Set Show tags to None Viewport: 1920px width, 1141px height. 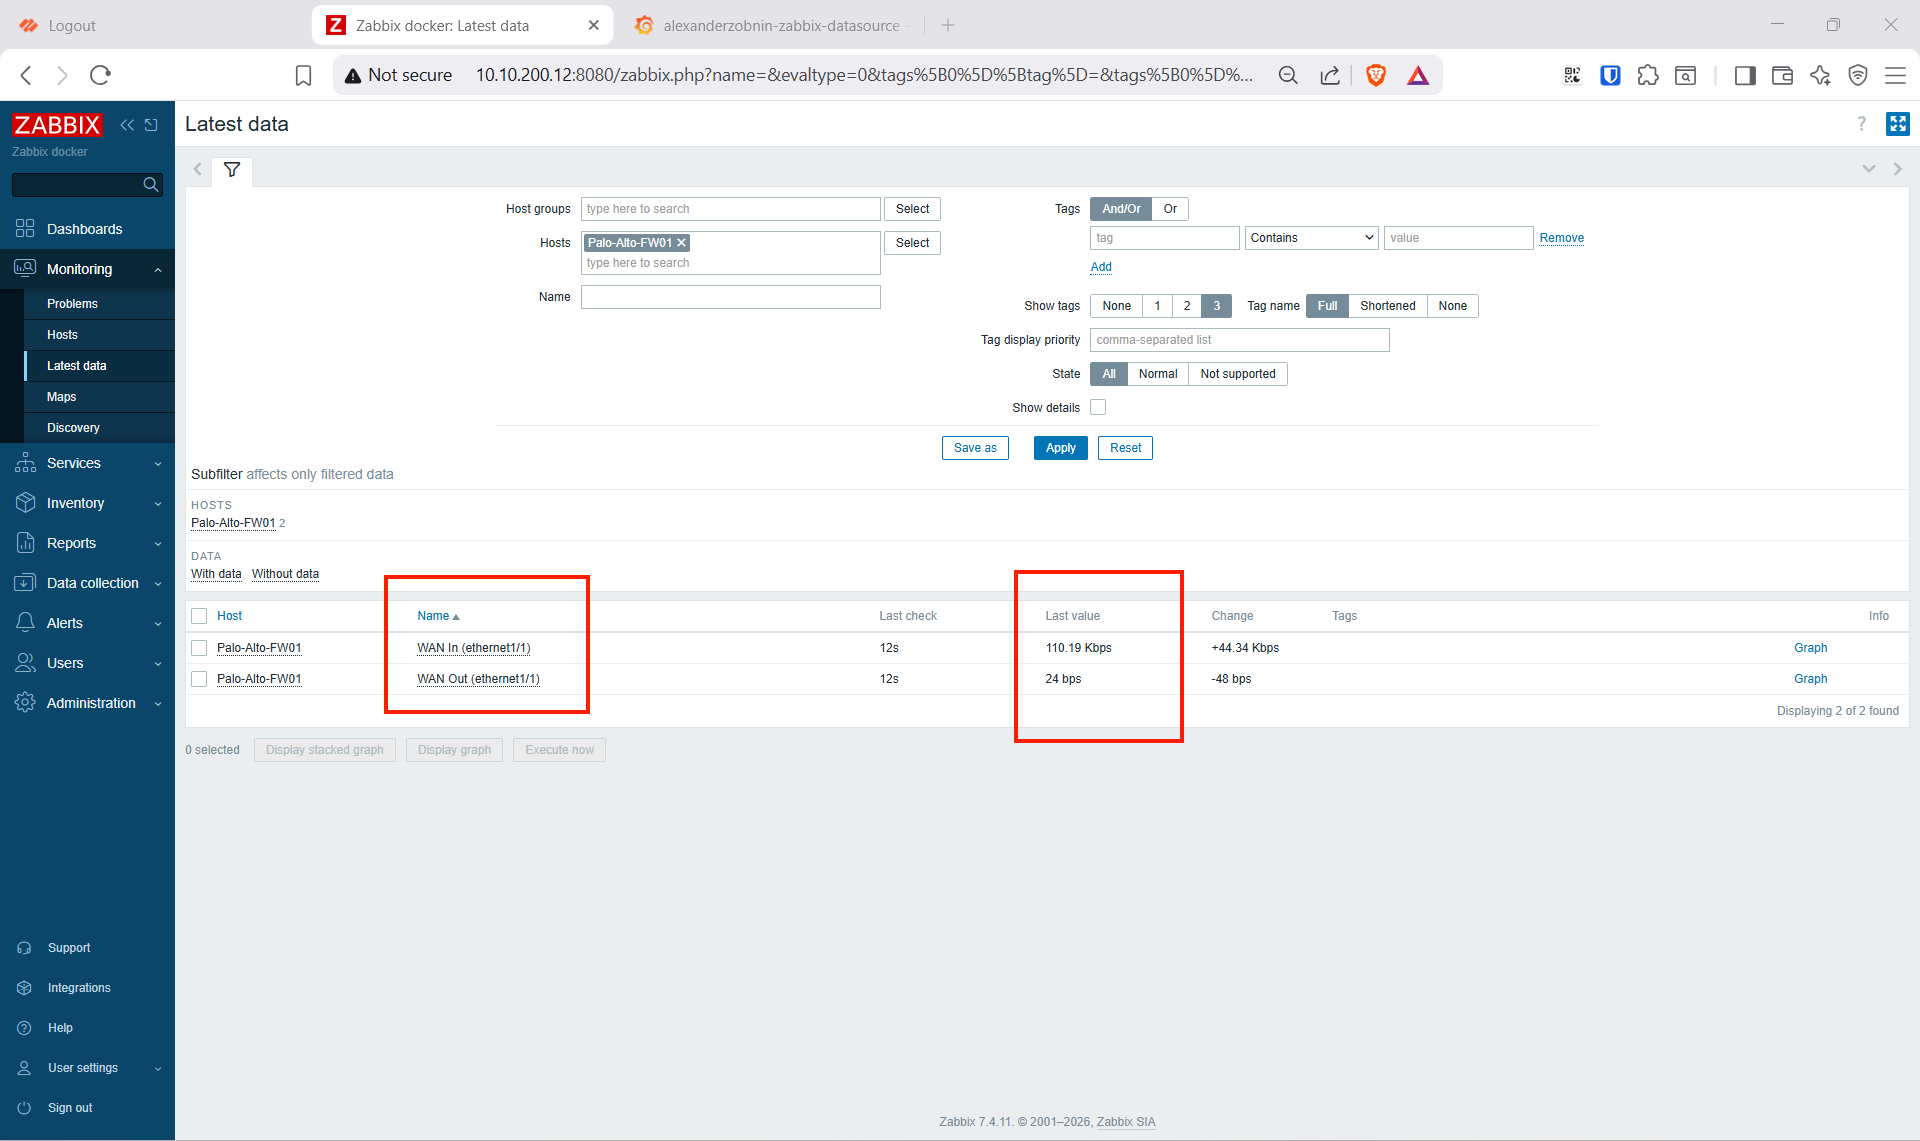[x=1117, y=306]
